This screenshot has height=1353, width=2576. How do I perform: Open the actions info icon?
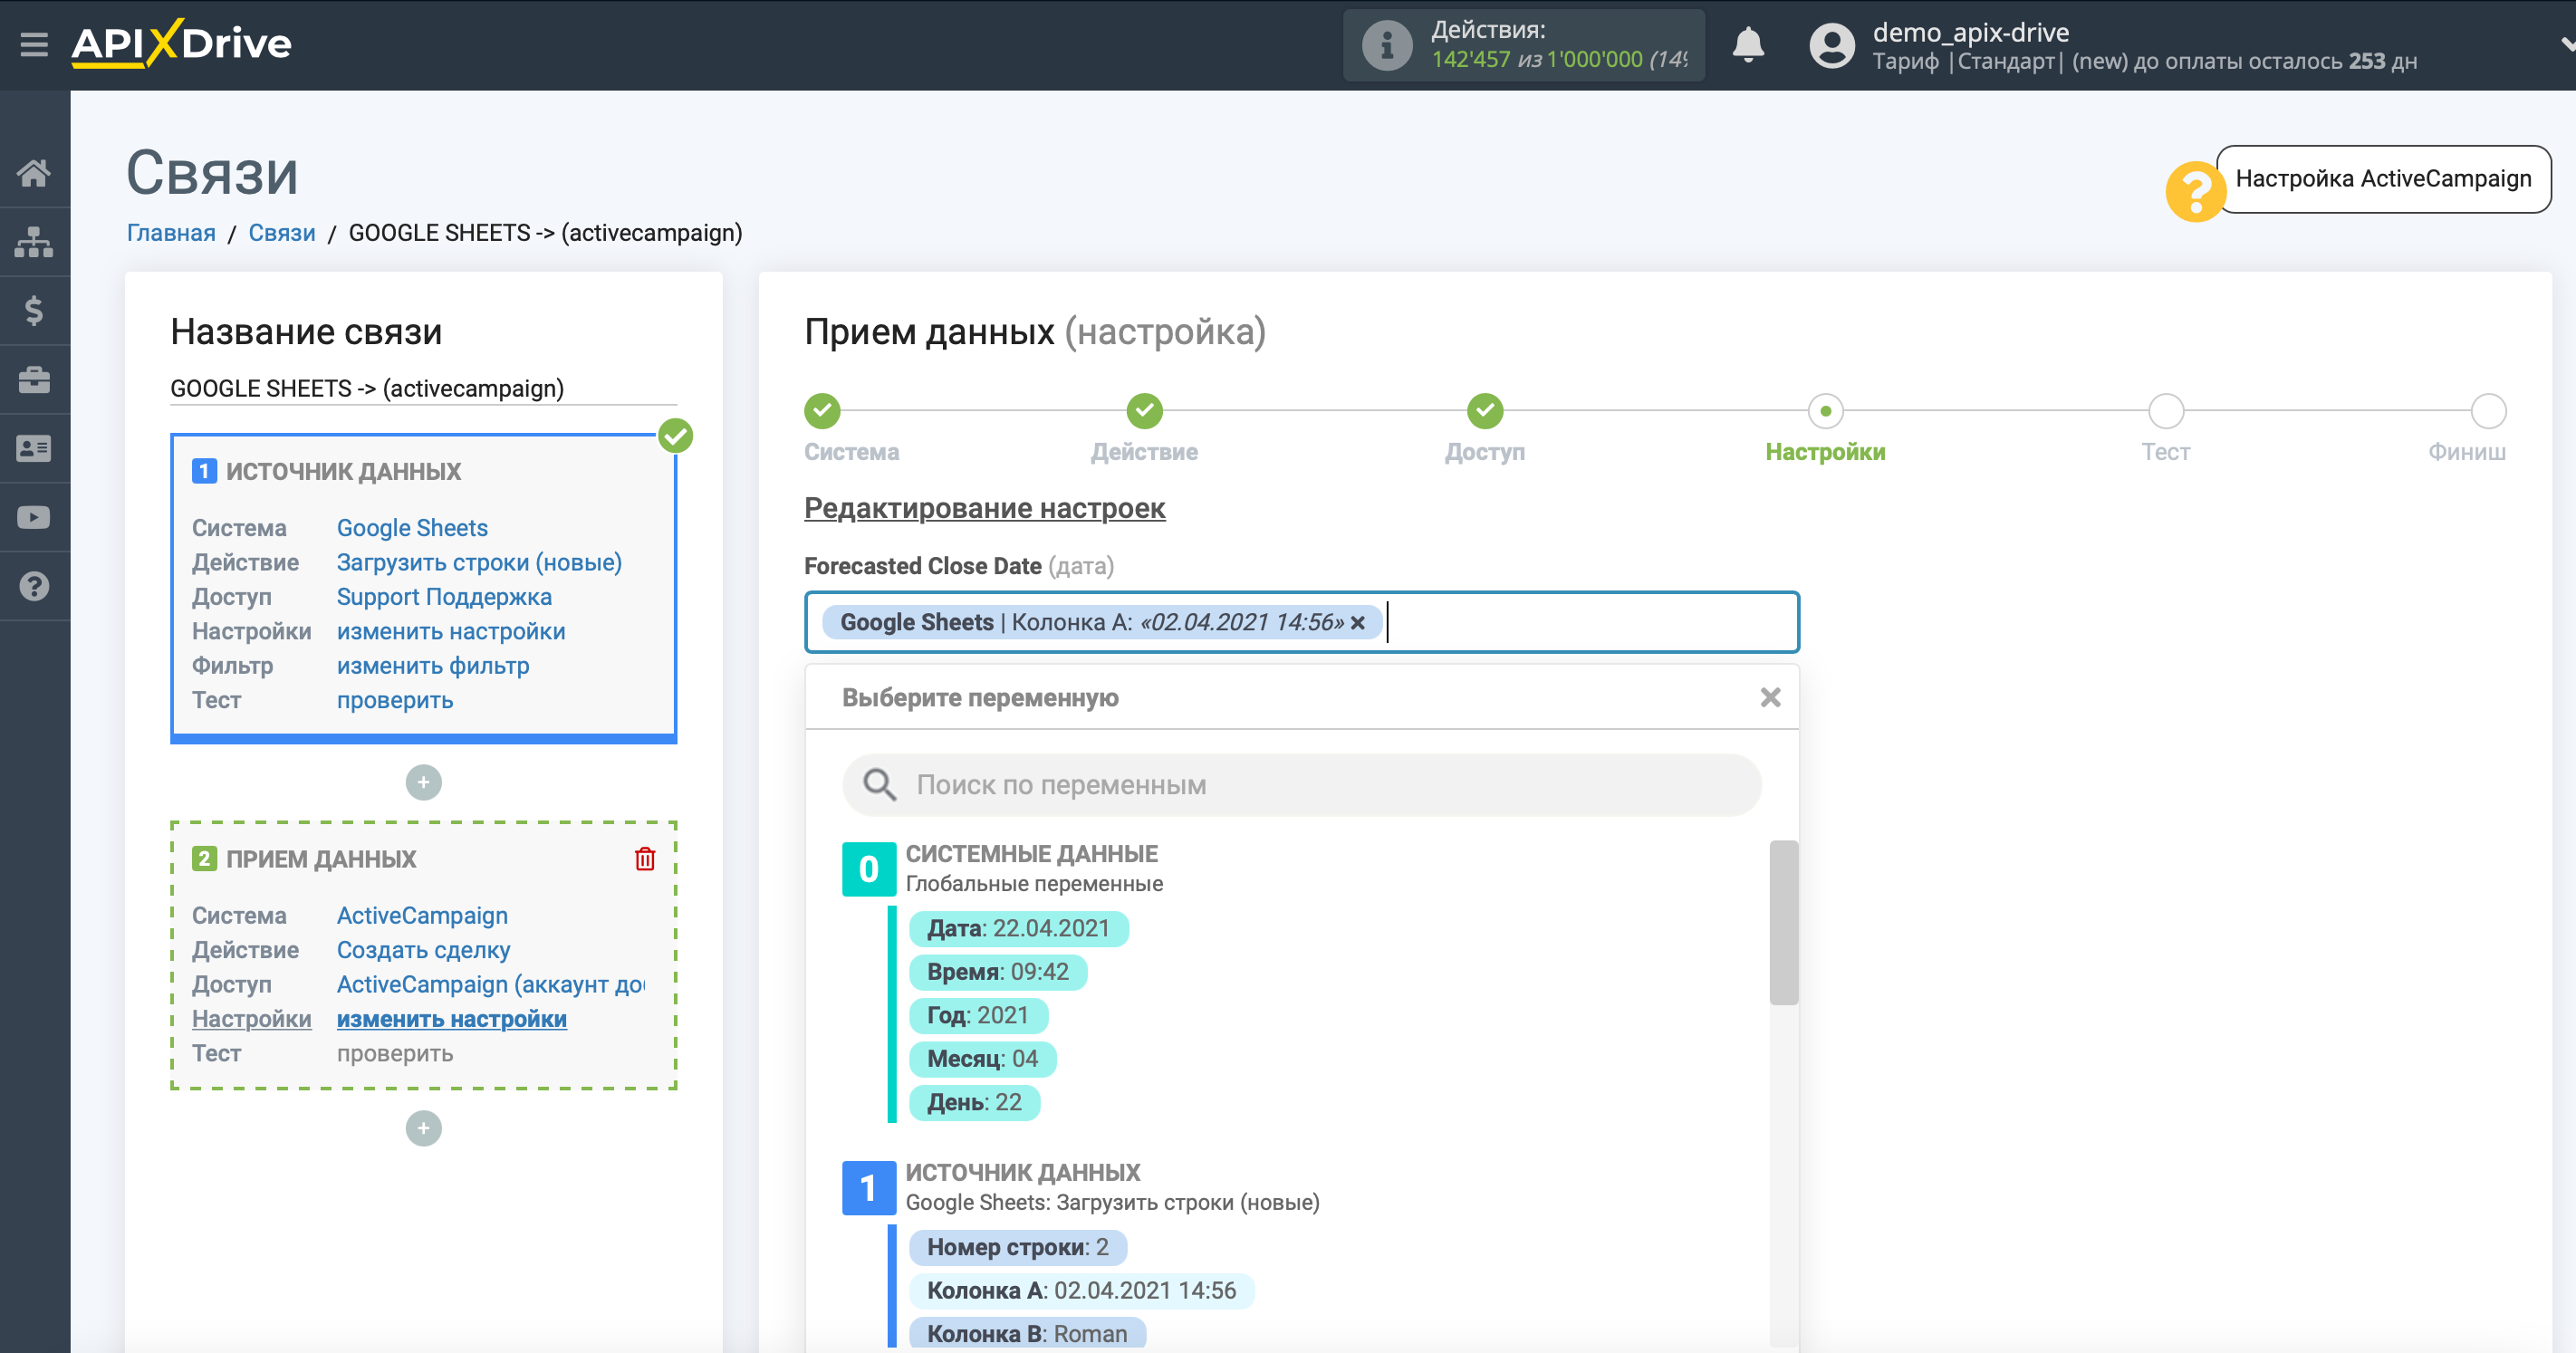pyautogui.click(x=1386, y=45)
